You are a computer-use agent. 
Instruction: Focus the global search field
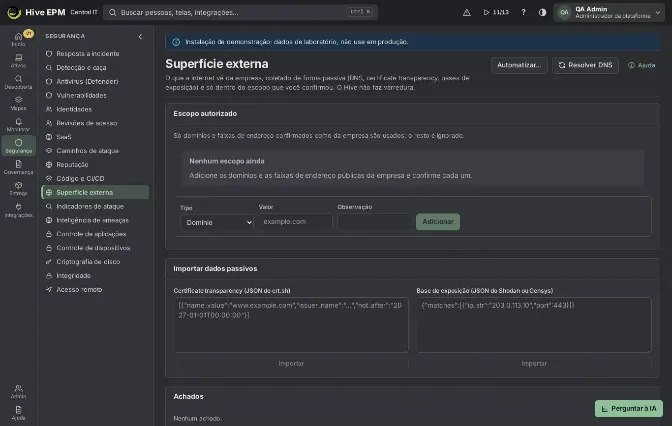click(240, 12)
